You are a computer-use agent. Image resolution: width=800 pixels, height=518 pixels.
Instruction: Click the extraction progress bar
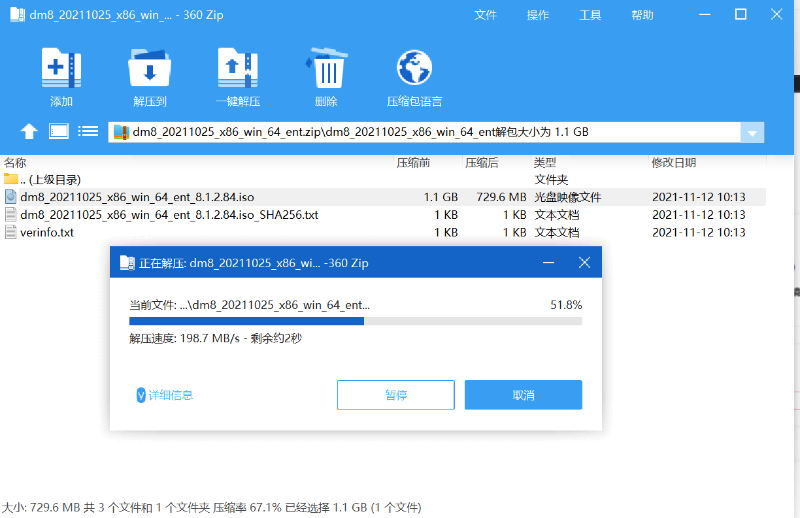point(356,321)
